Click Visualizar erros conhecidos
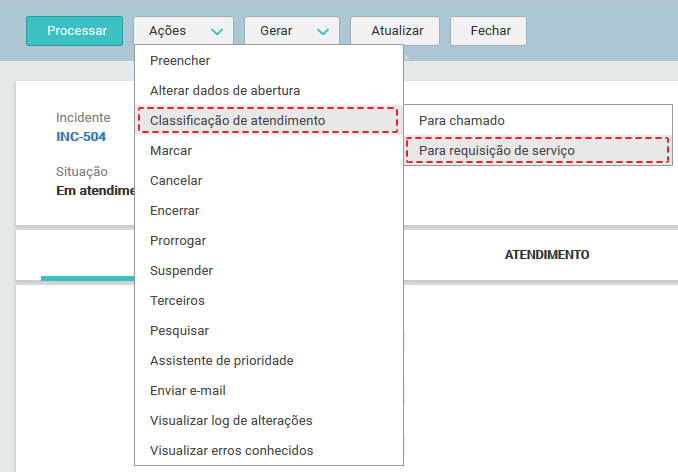This screenshot has width=678, height=472. click(269, 450)
